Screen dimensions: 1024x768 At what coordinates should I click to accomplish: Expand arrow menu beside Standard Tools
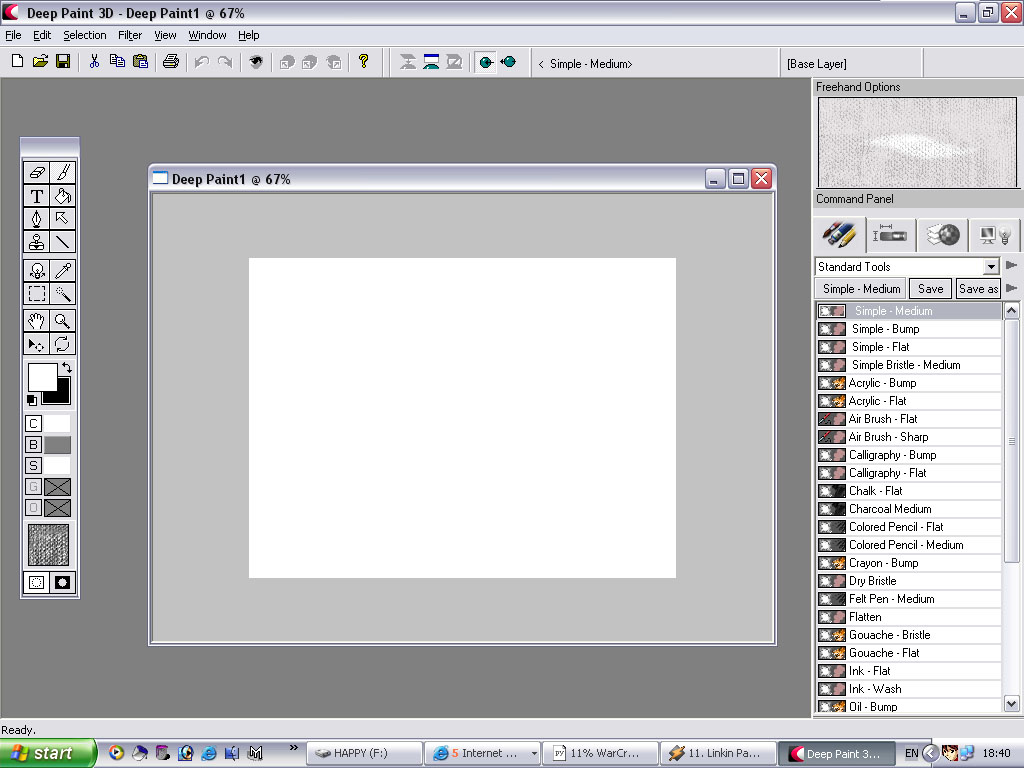pos(1012,265)
